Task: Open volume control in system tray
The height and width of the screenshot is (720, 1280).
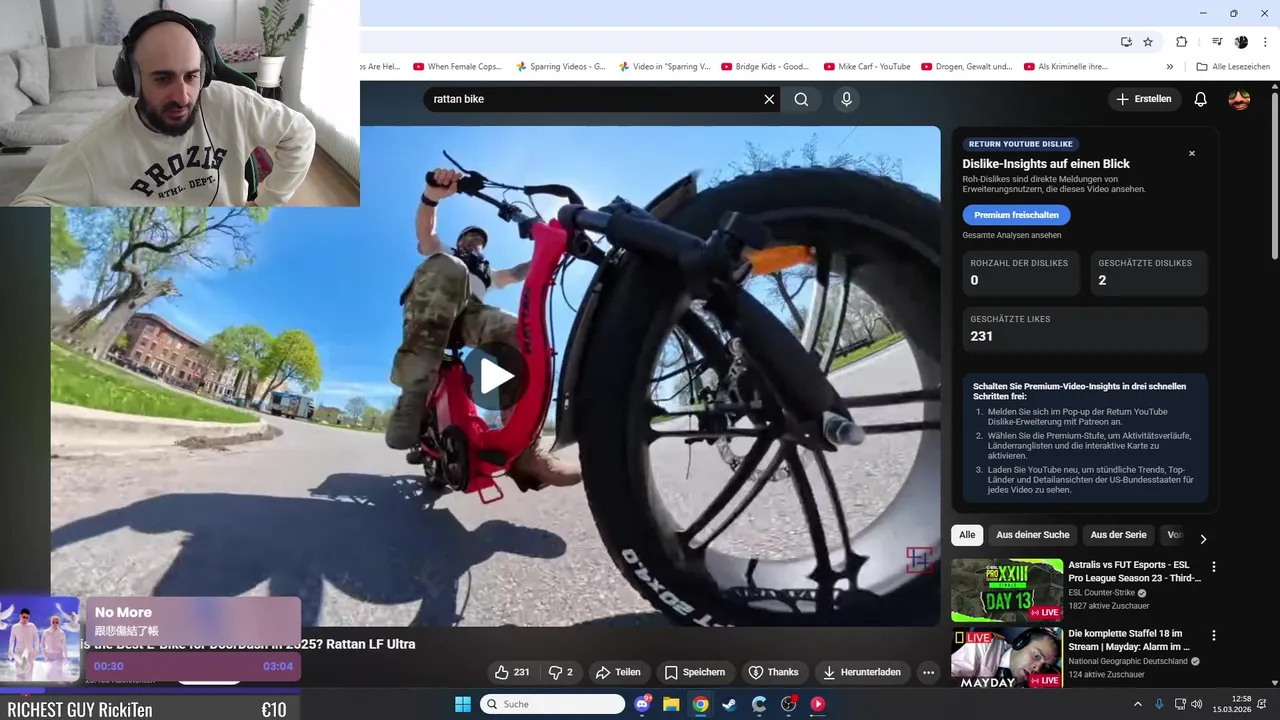Action: click(x=1199, y=704)
